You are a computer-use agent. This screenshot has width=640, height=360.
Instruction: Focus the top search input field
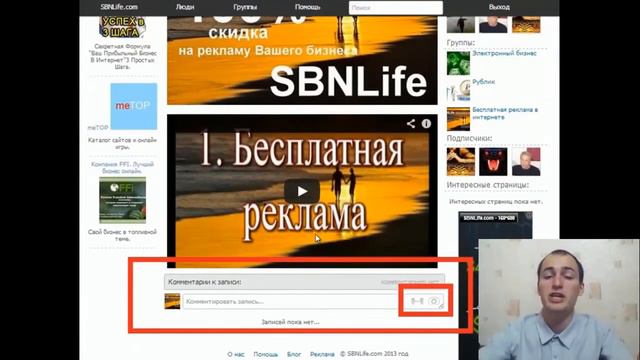tap(396, 8)
